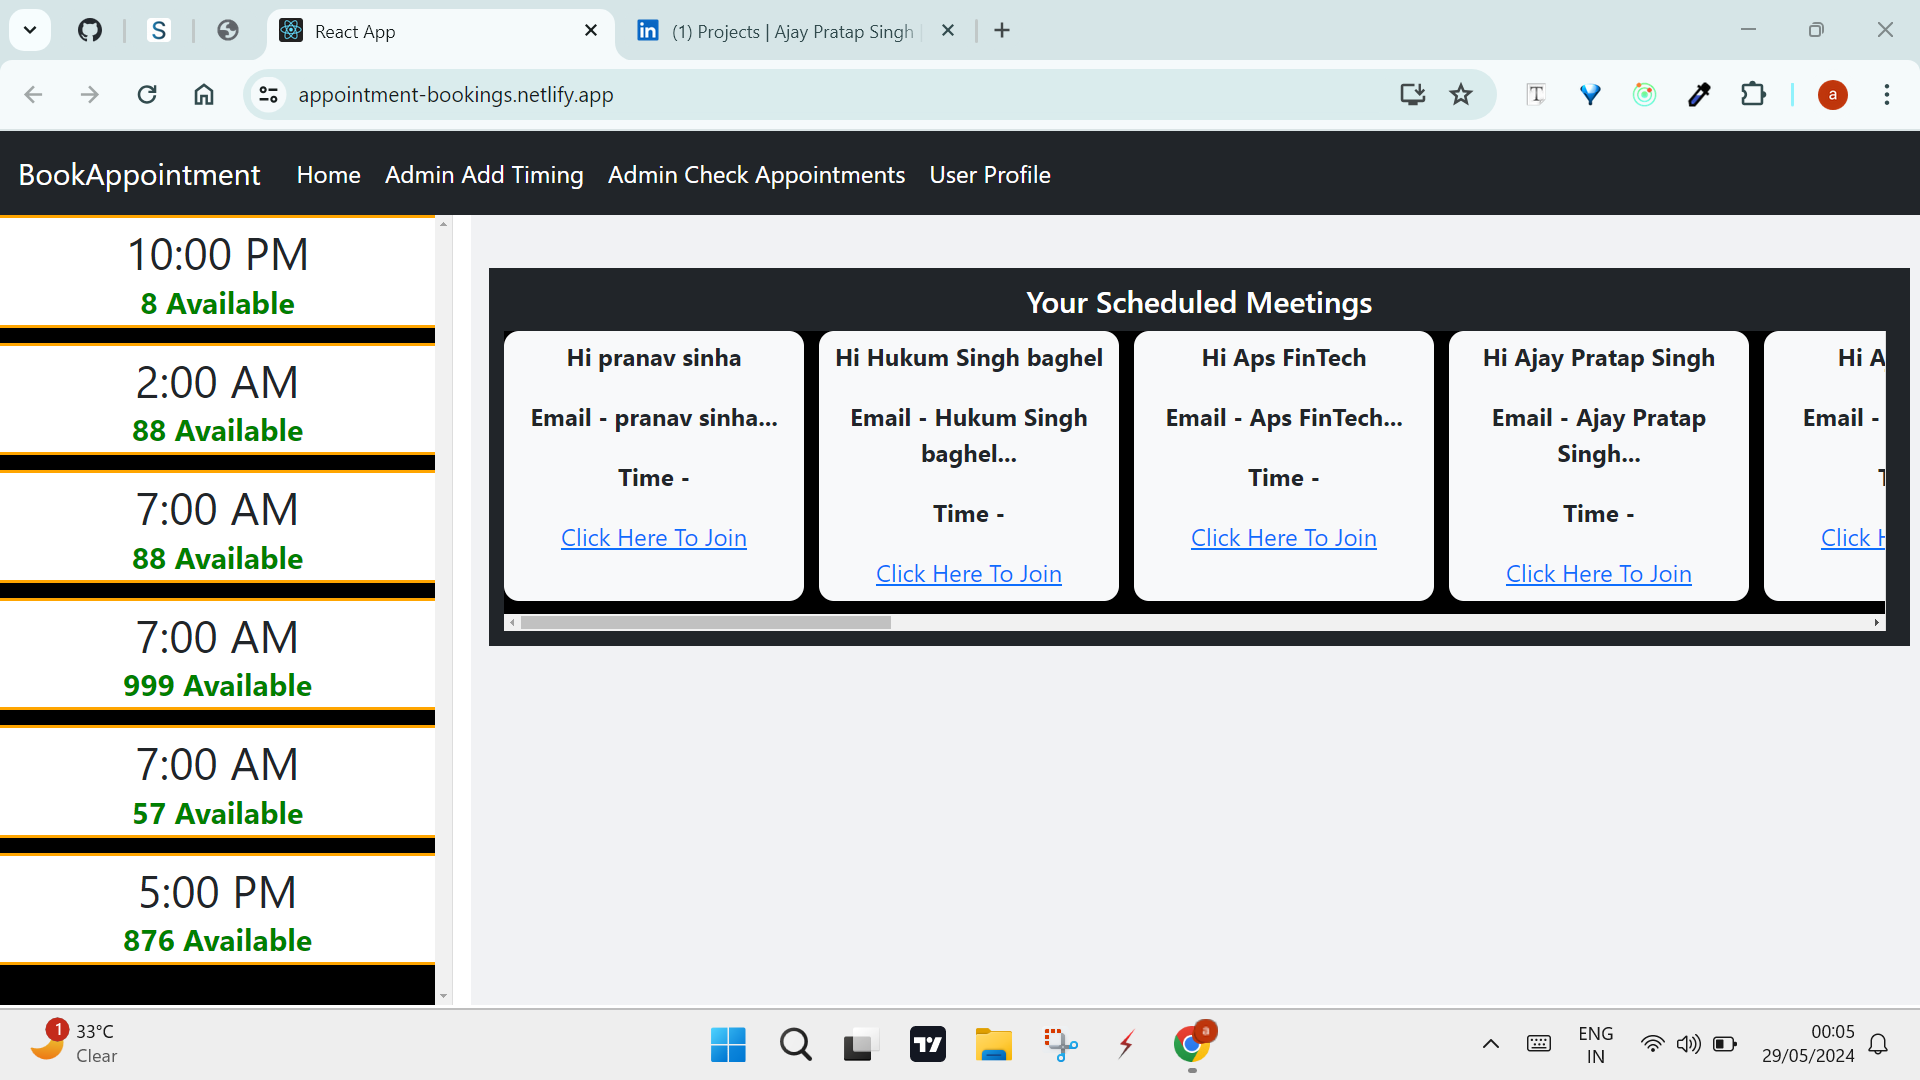Screen dimensions: 1920x1080
Task: Click the eyedropper color picker extension
Action: pos(1699,95)
